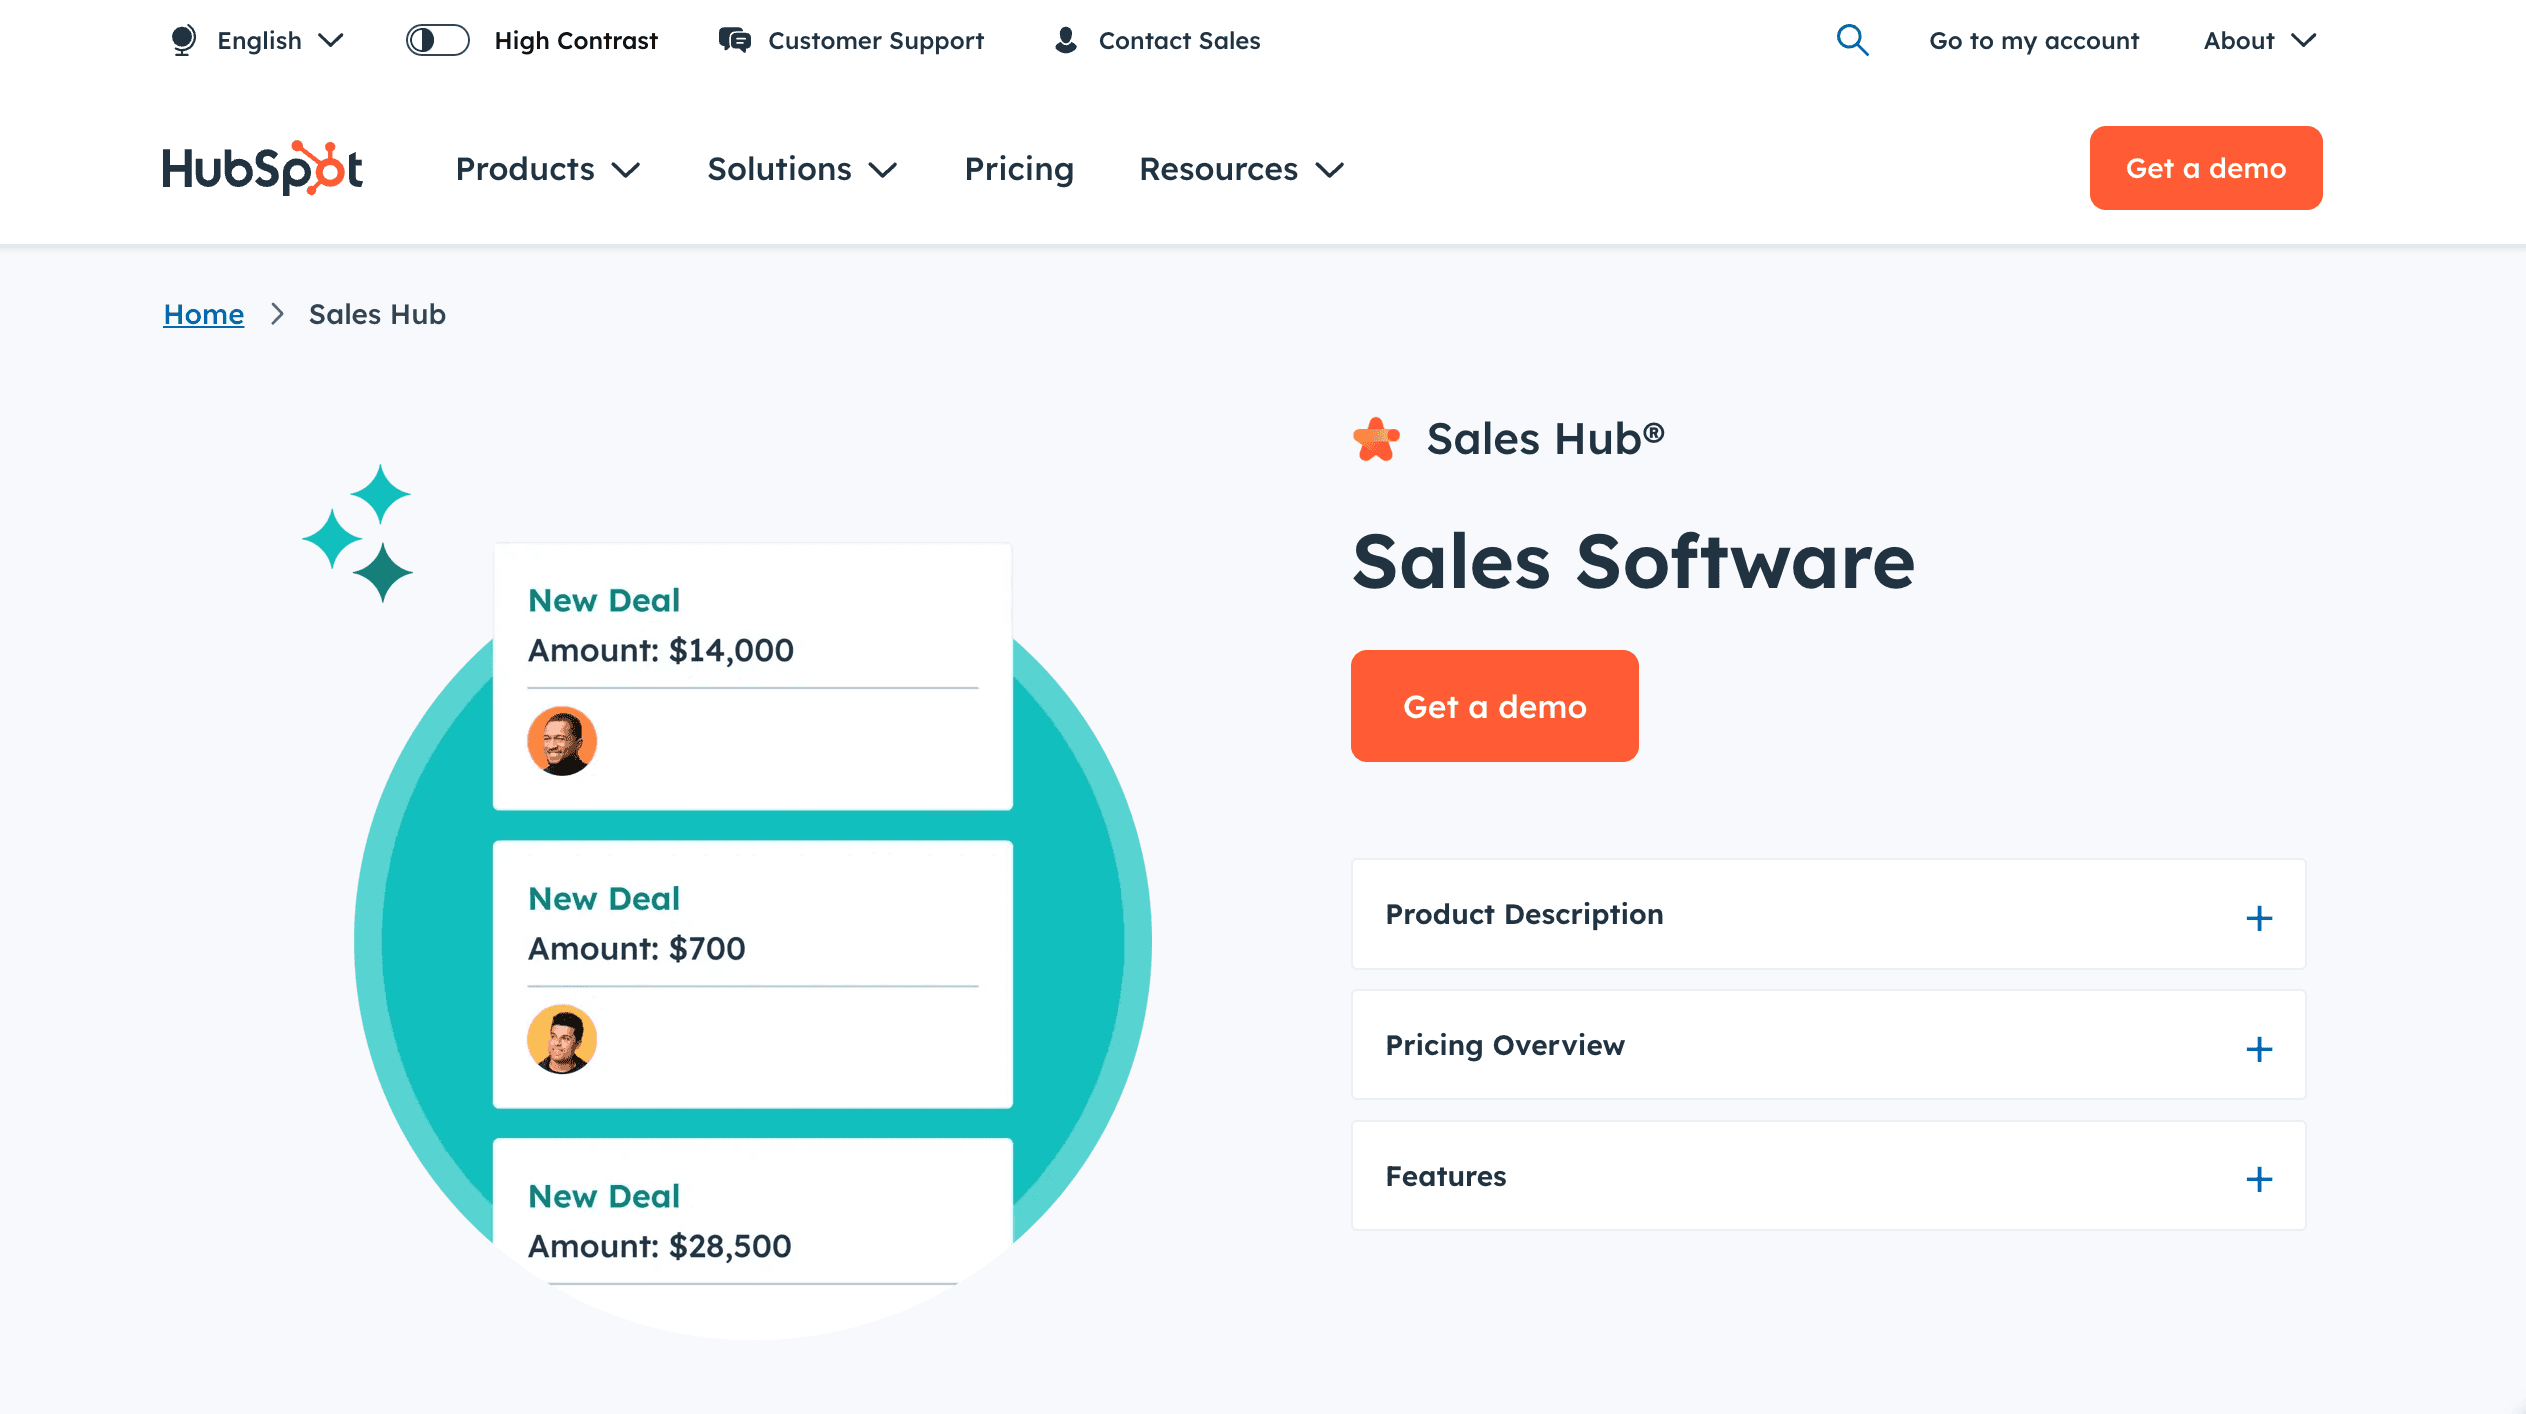2526x1414 pixels.
Task: Select the Pricing menu item
Action: tap(1020, 168)
